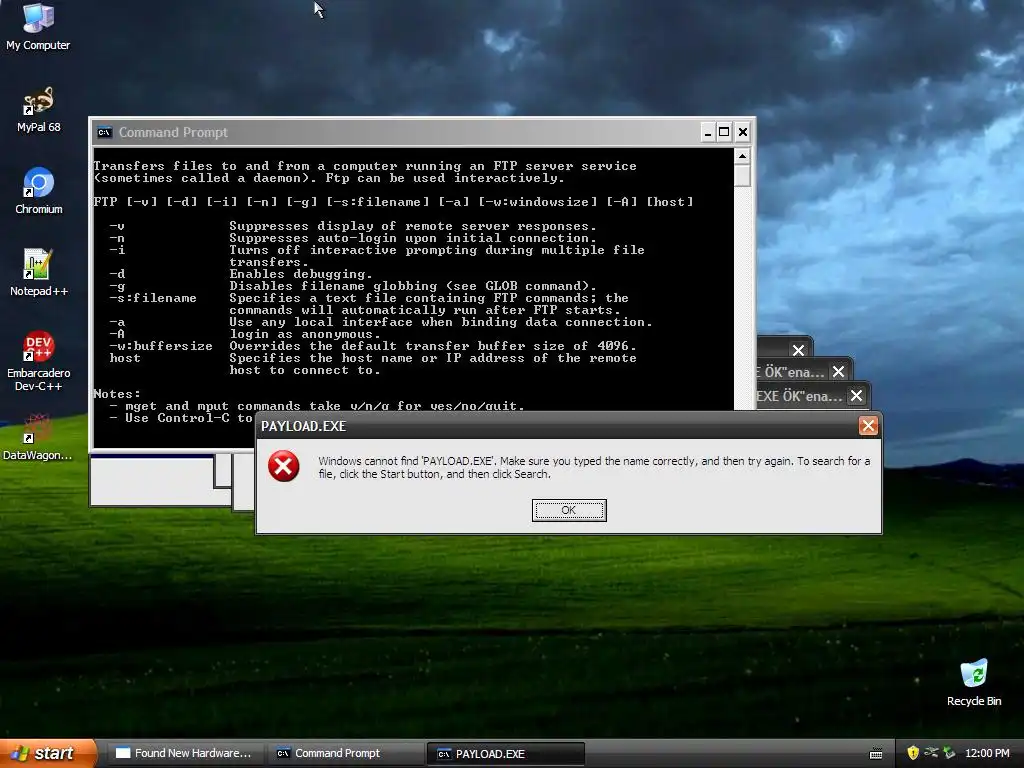Close the 'E ÖK"ena...' notification

coord(839,372)
